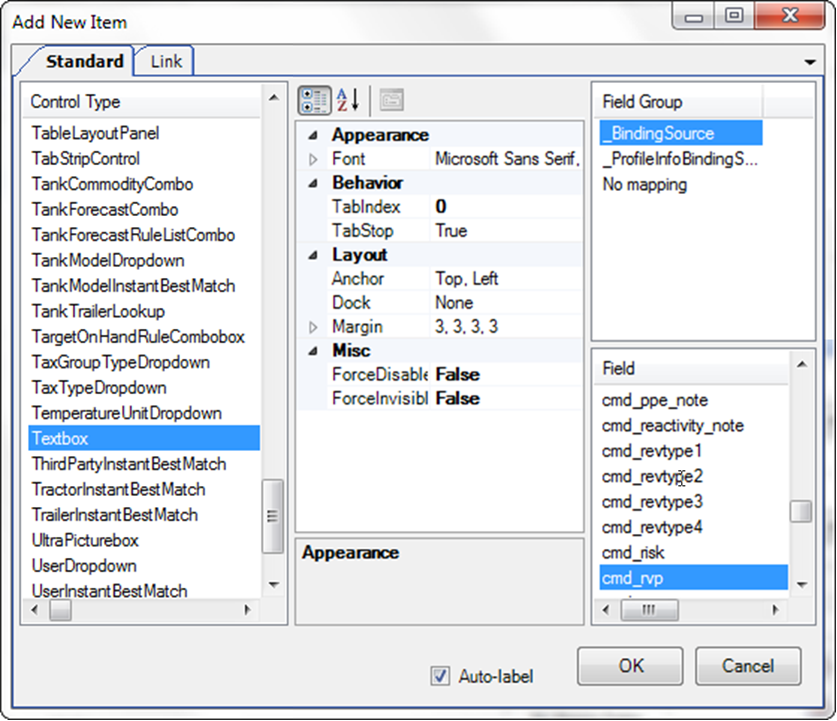Click the Control Type column header
Image resolution: width=837 pixels, height=721 pixels.
[x=141, y=101]
